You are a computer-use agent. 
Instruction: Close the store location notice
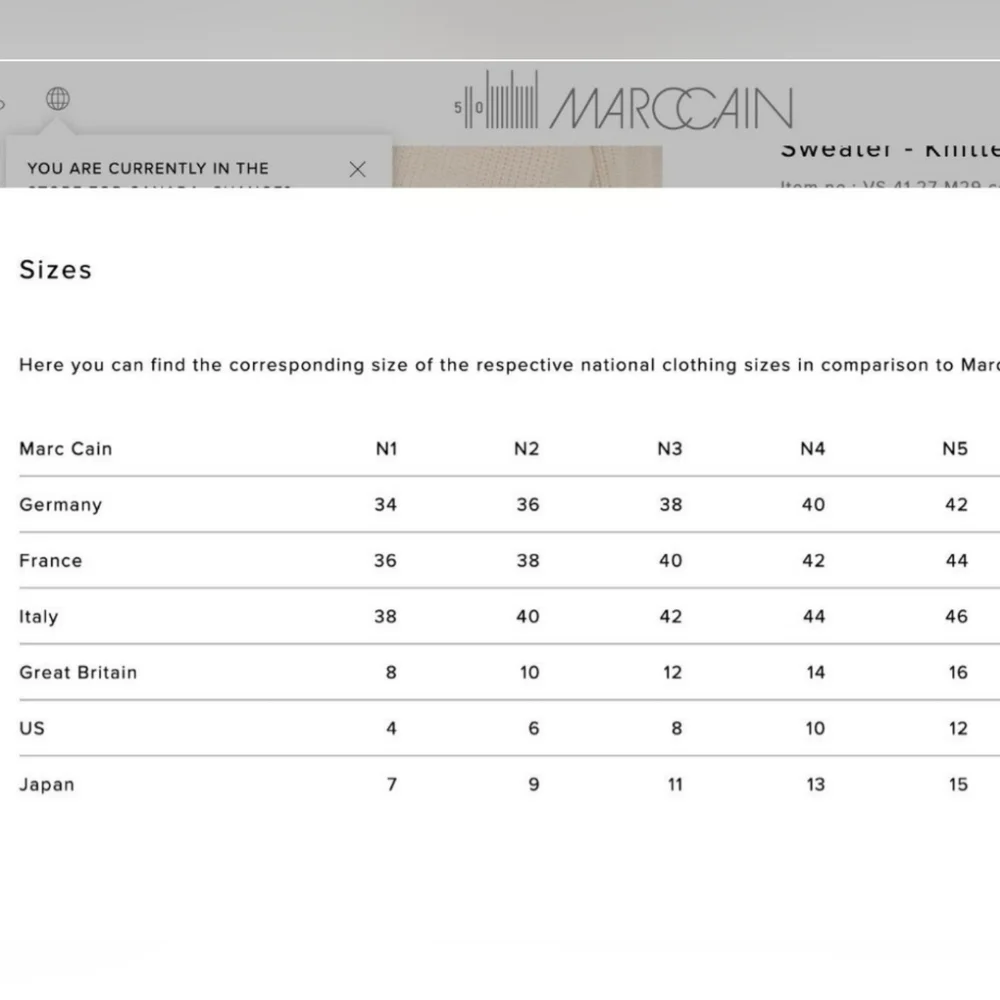357,169
